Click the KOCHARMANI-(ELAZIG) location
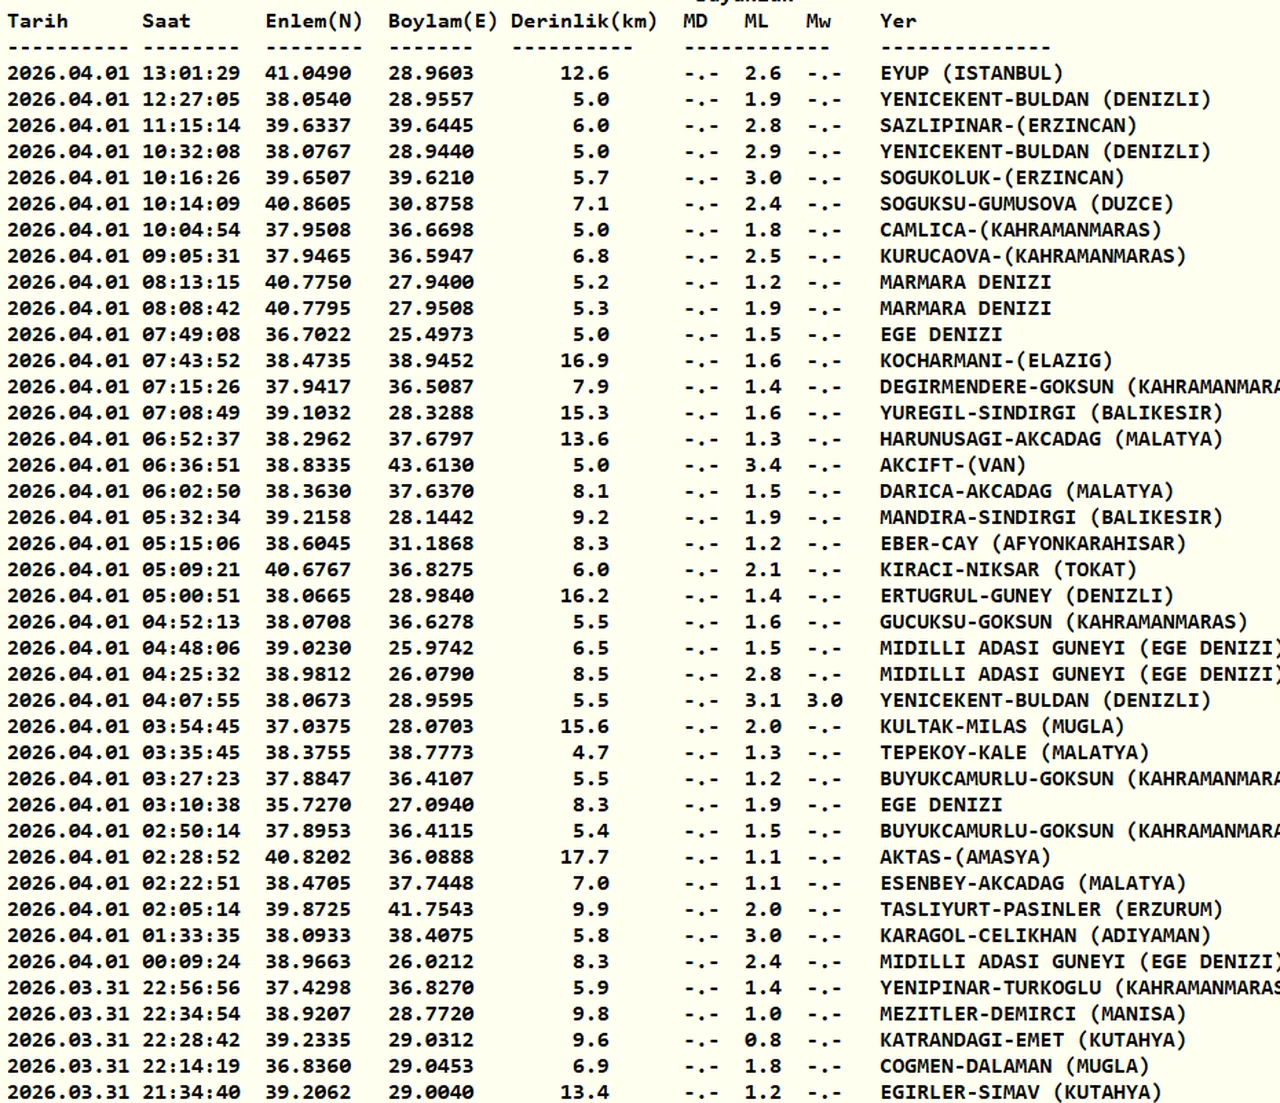Image resolution: width=1280 pixels, height=1103 pixels. [x=995, y=361]
